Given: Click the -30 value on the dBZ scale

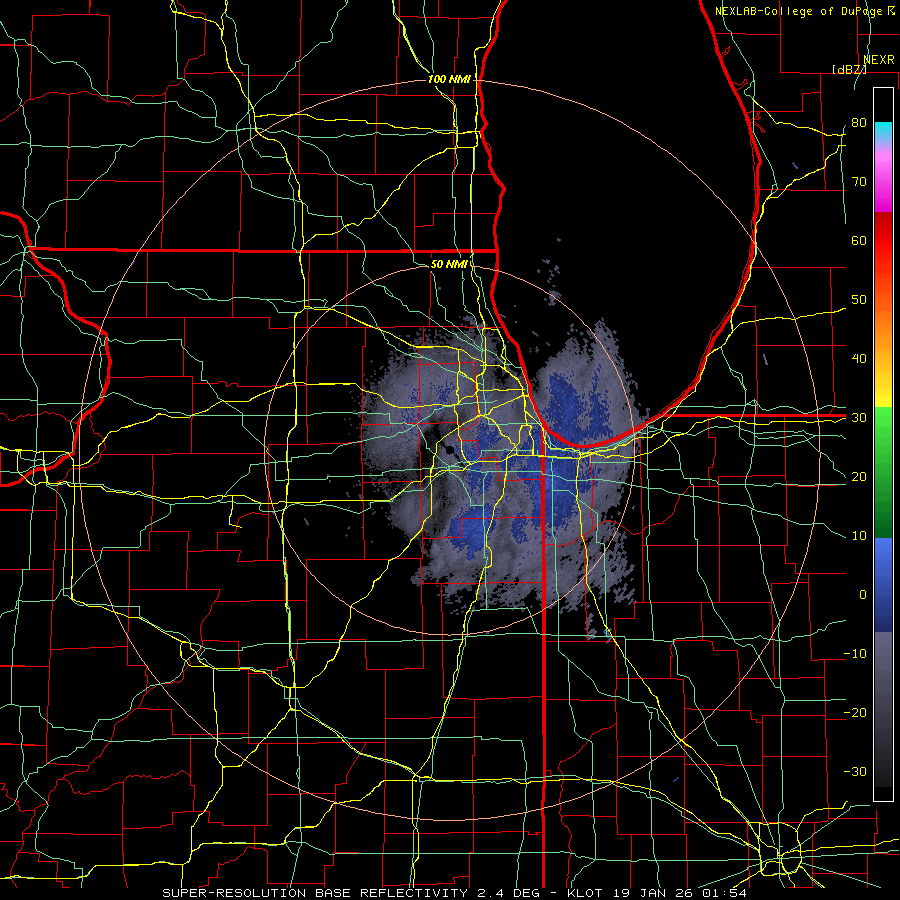Looking at the screenshot, I should pyautogui.click(x=855, y=771).
